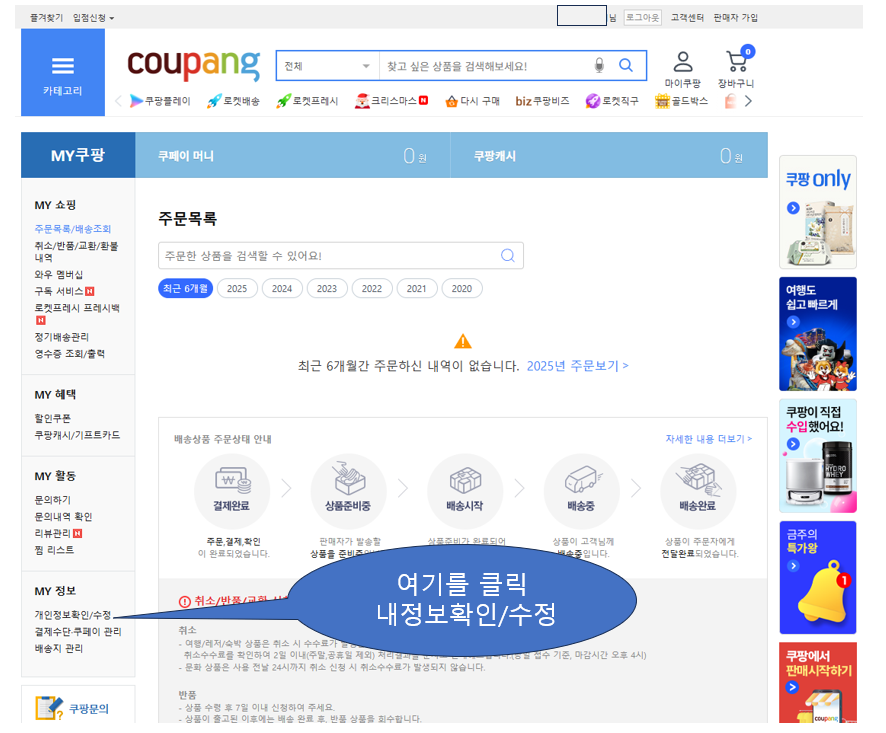Select the 2022 year filter

pos(372,289)
